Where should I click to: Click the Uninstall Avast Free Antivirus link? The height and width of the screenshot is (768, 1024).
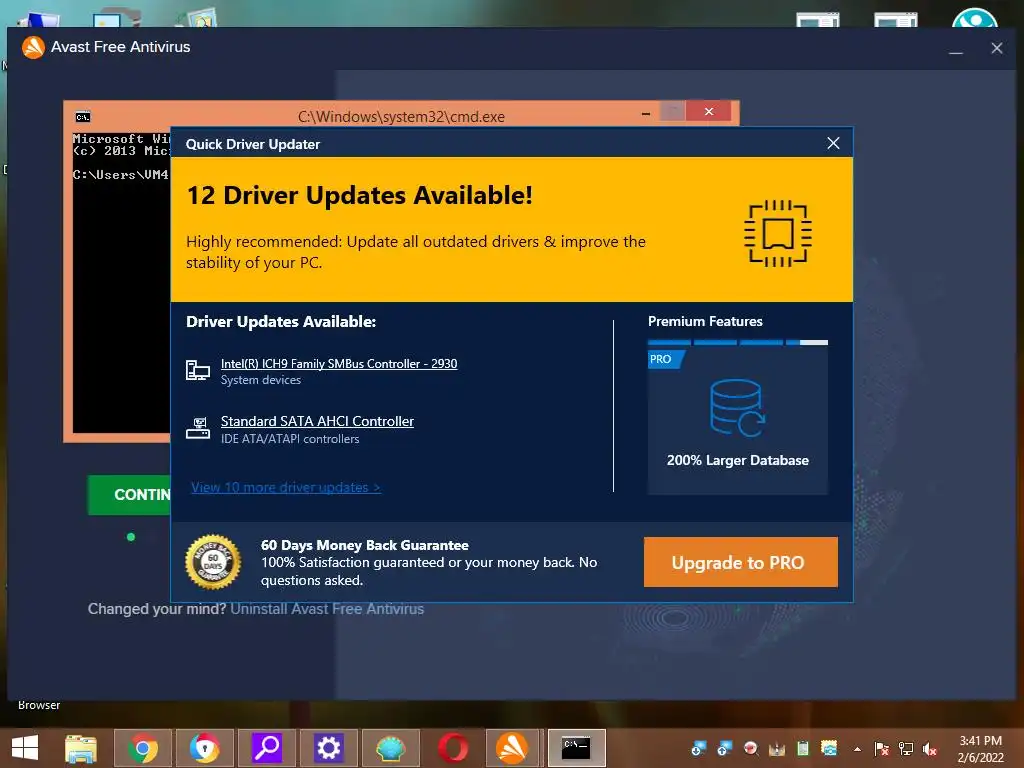coord(327,609)
